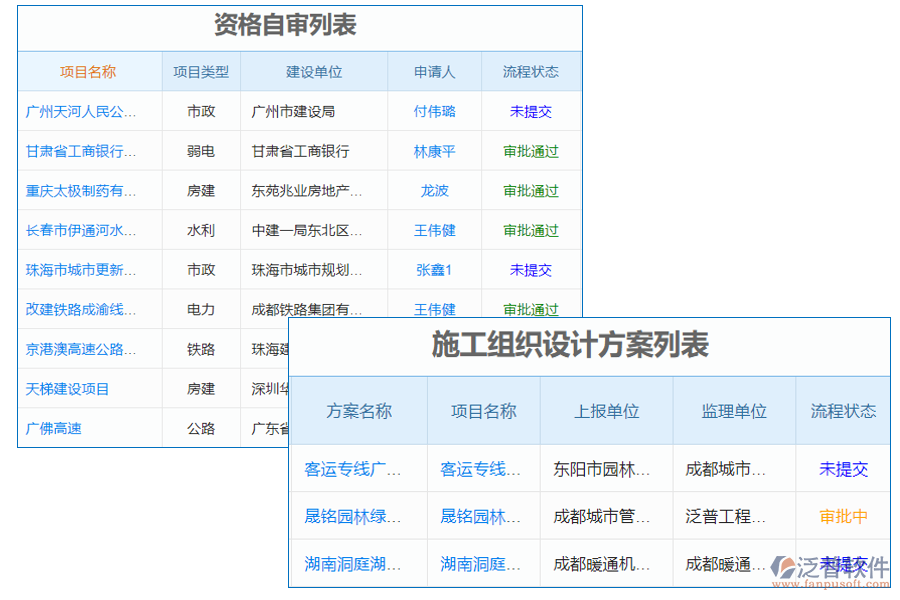Click 未提交 status for 珠海市城市更新 row
Image resolution: width=900 pixels, height=600 pixels.
(531, 269)
